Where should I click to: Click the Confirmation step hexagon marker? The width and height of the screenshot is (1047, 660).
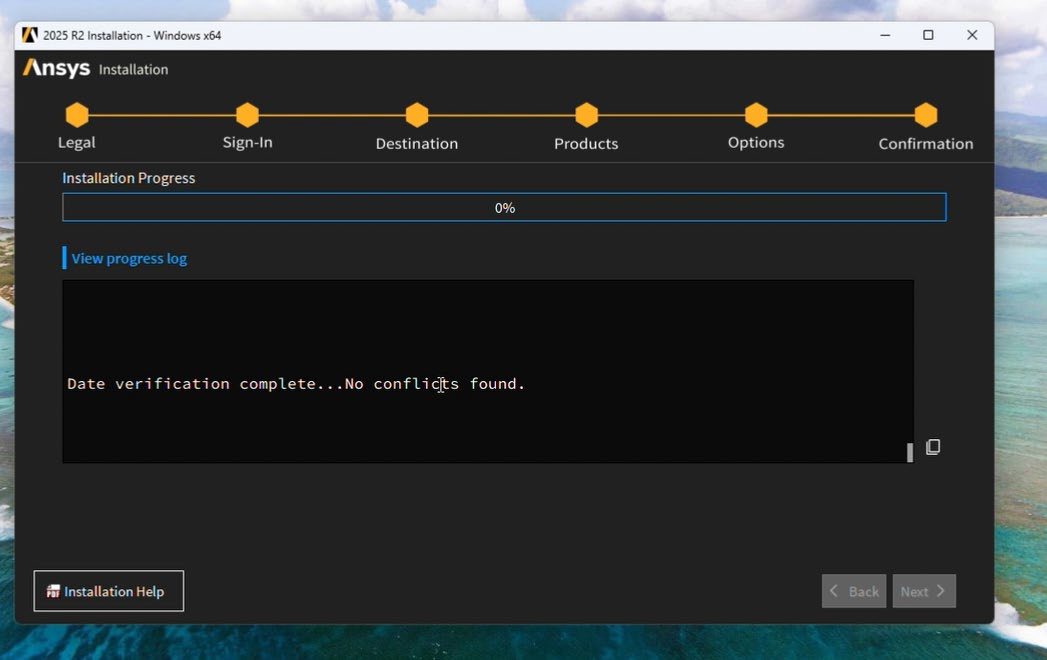[926, 115]
